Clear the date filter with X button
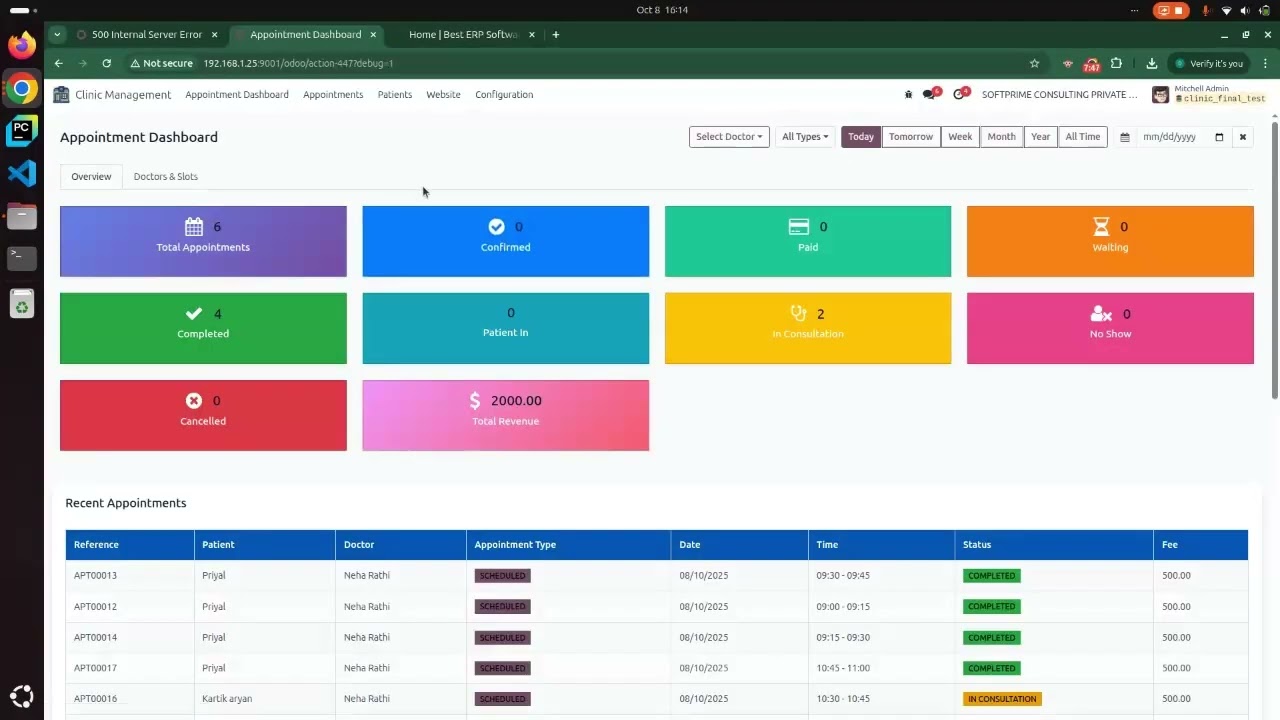1280x720 pixels. (x=1243, y=137)
